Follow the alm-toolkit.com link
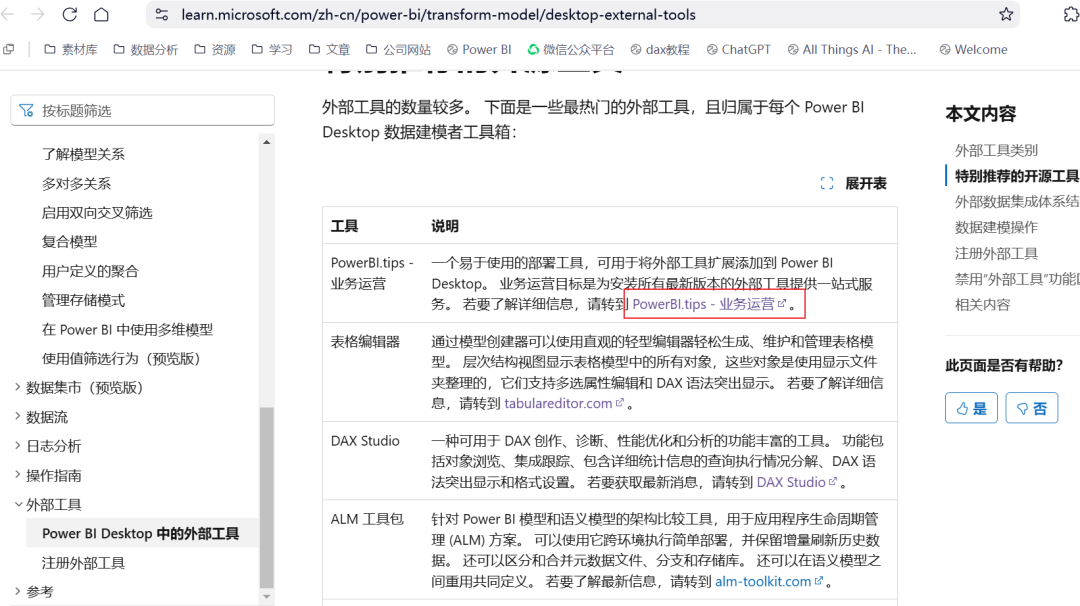The width and height of the screenshot is (1080, 606). coord(769,581)
